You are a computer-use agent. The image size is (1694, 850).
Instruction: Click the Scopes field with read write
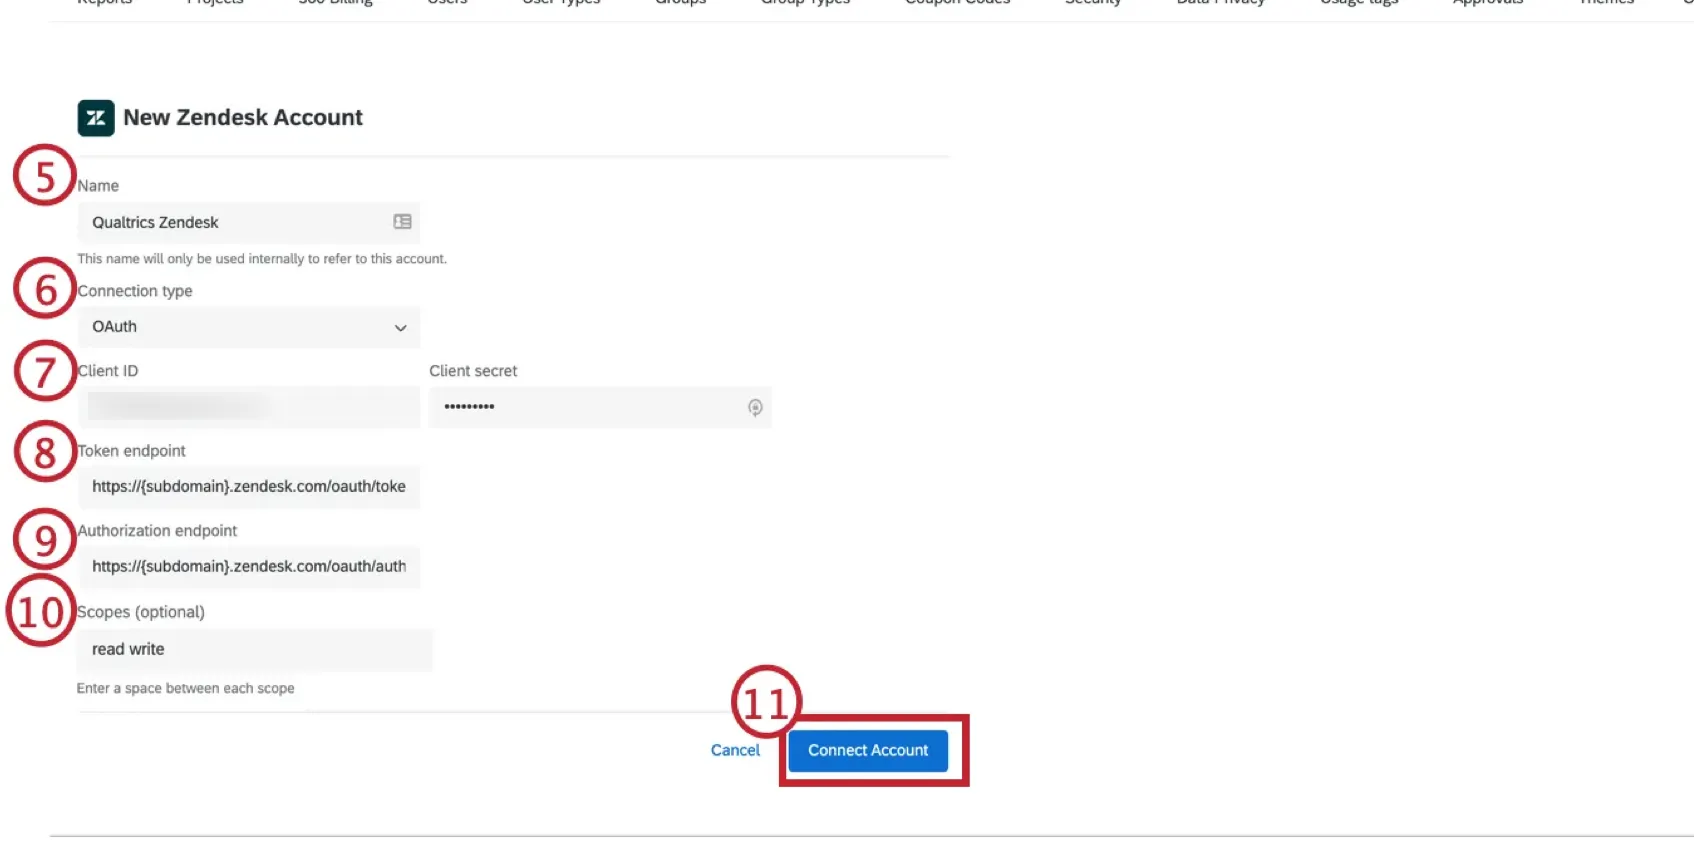pyautogui.click(x=255, y=650)
